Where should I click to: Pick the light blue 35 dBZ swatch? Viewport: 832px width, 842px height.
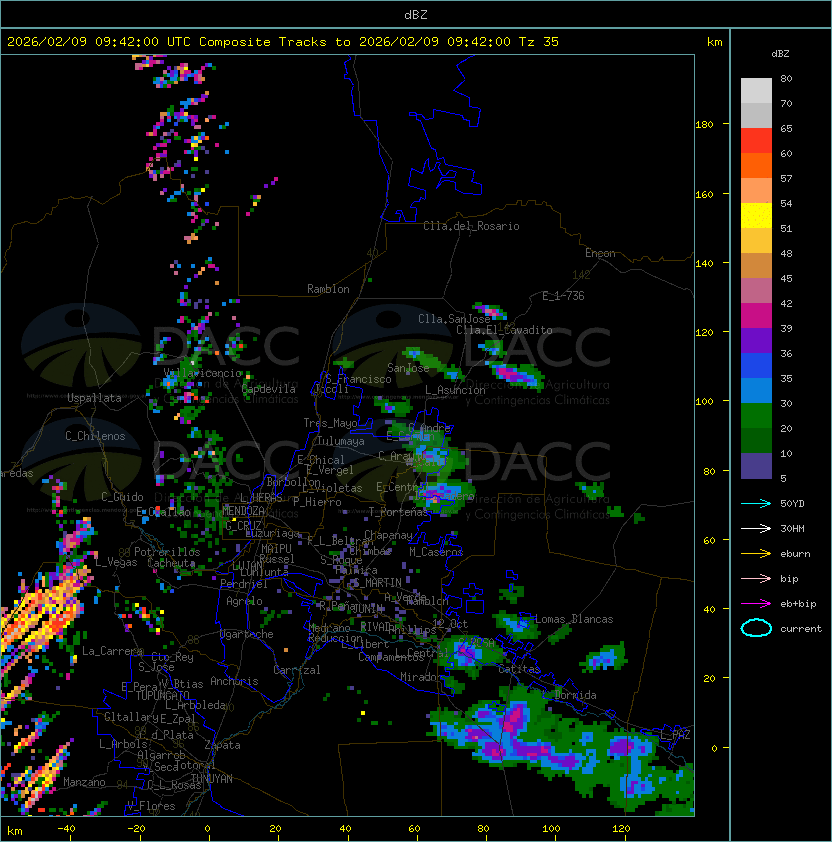[756, 390]
